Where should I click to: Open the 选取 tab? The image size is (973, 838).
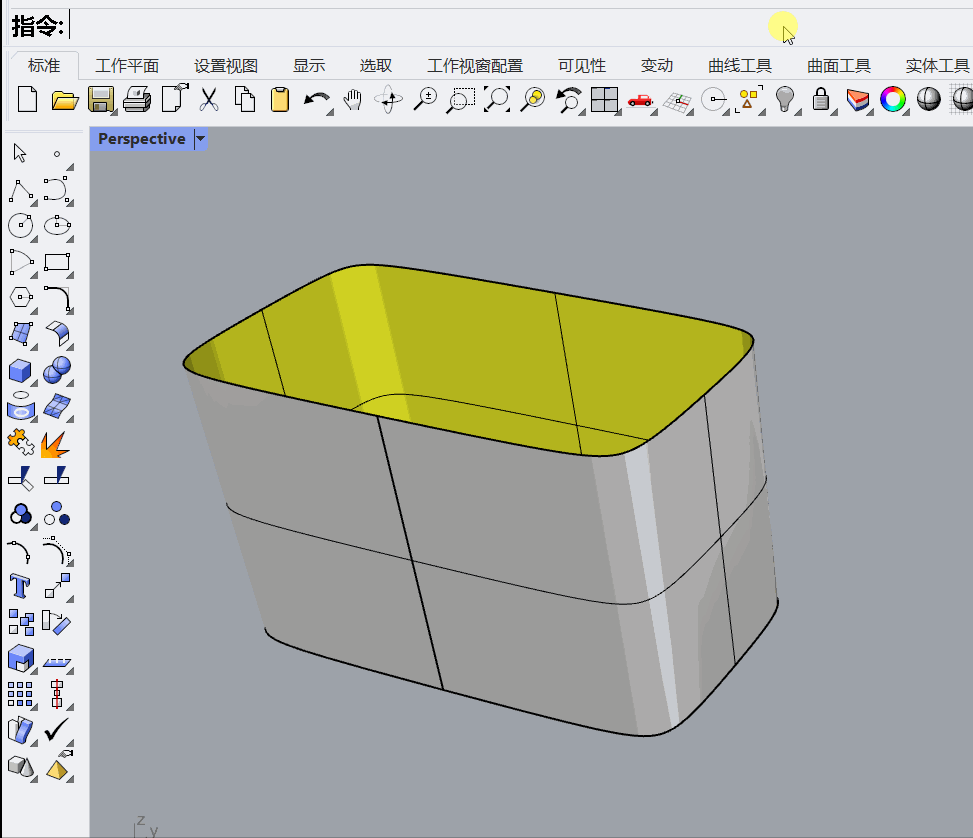[x=376, y=66]
